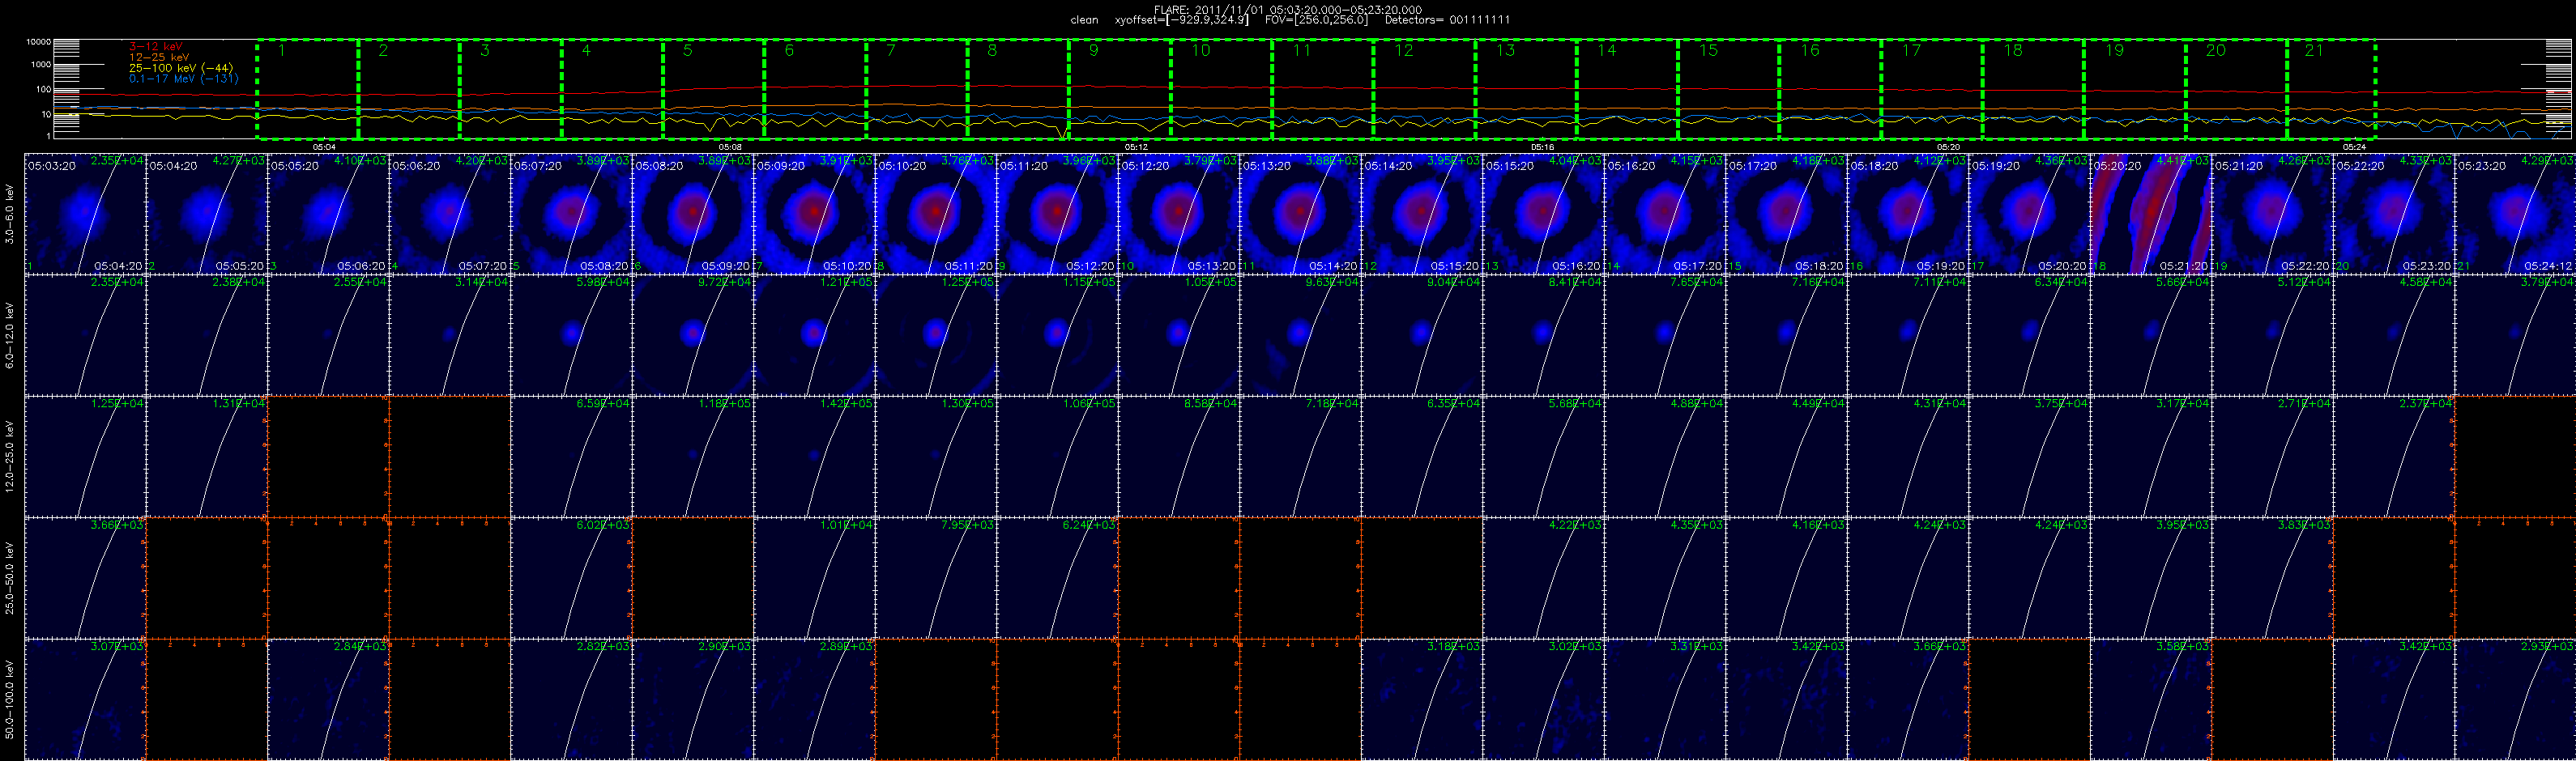This screenshot has width=2576, height=761.
Task: Open the 25–50 keV image for interval 16
Action: tap(1908, 578)
